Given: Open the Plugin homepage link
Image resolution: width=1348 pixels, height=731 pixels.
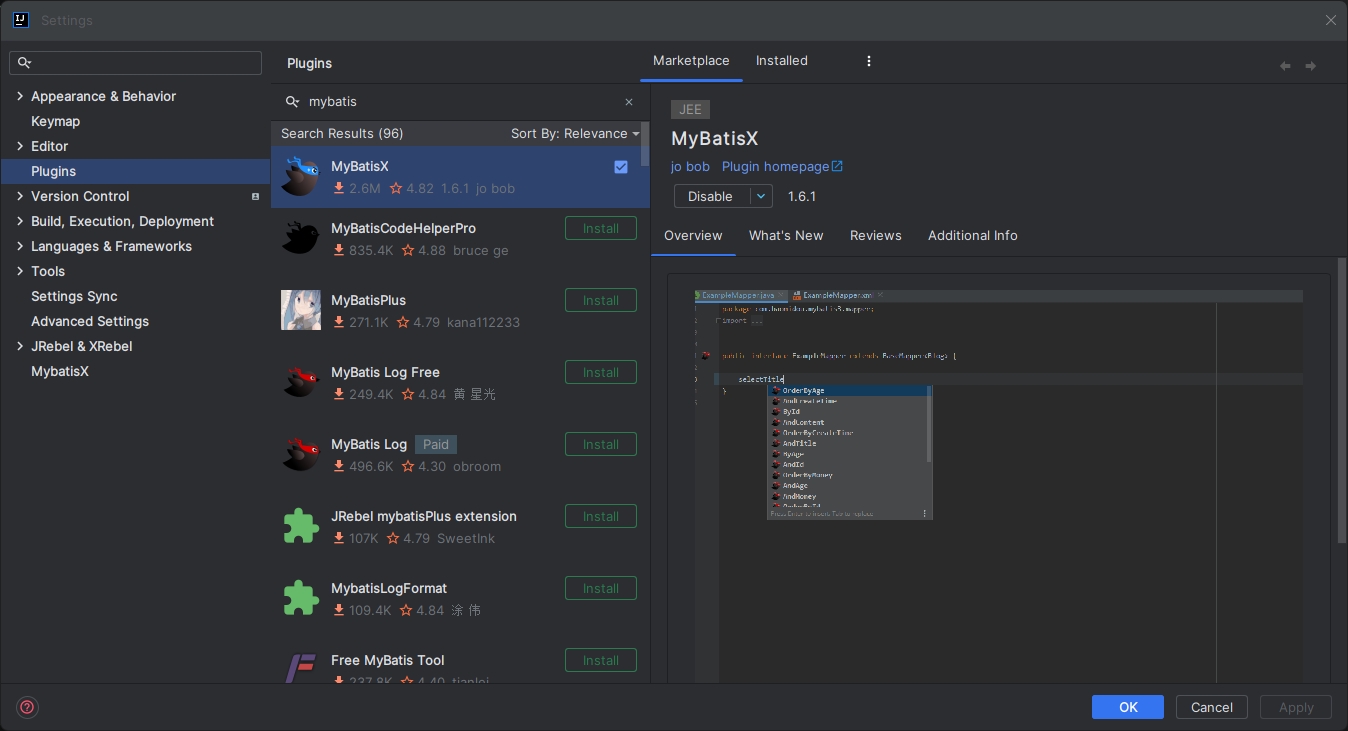Looking at the screenshot, I should click(x=776, y=167).
